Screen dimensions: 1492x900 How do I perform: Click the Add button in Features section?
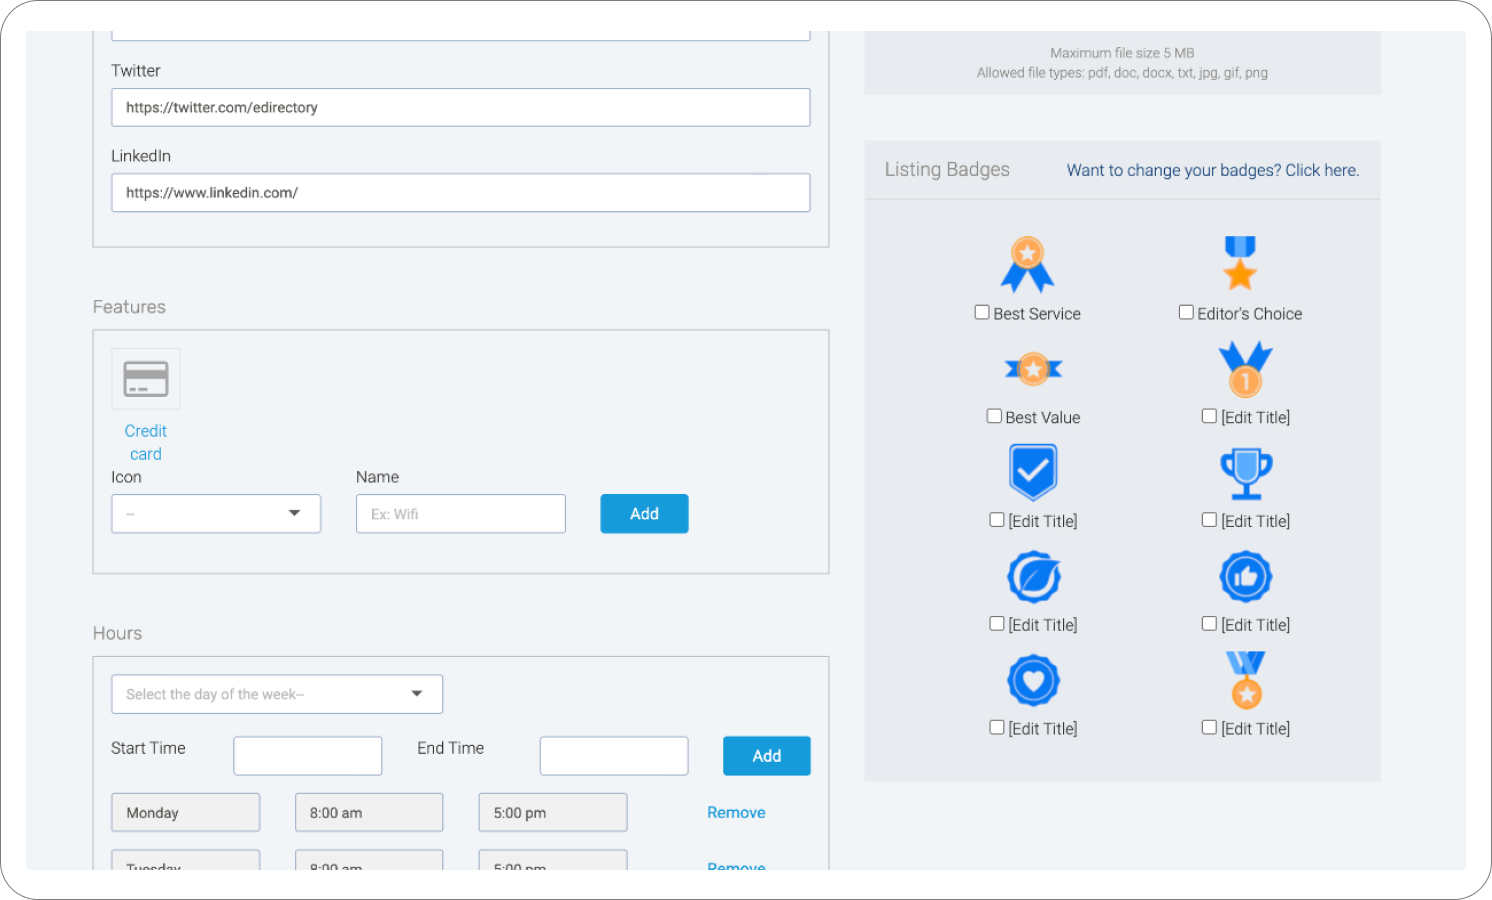pyautogui.click(x=644, y=514)
